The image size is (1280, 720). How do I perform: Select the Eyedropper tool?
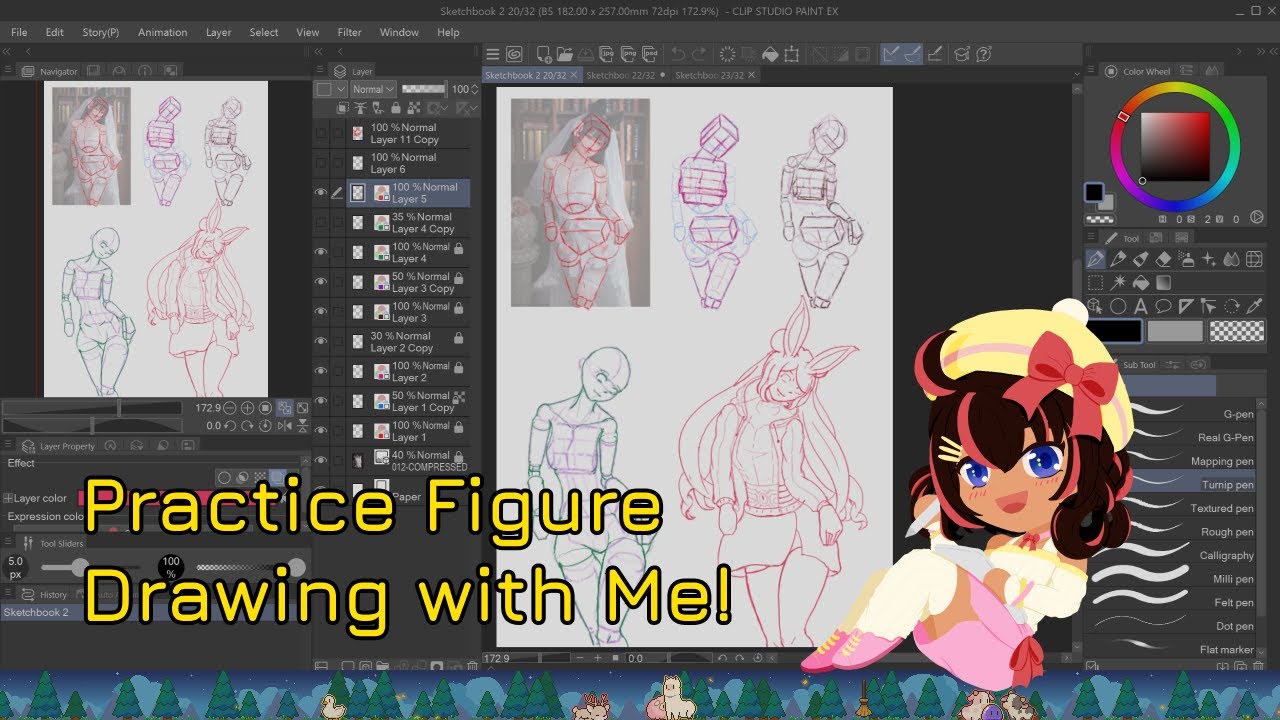[1254, 306]
